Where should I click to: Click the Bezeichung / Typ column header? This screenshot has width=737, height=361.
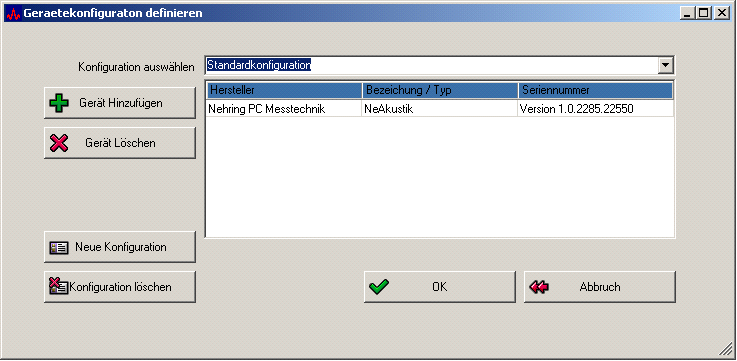[440, 90]
